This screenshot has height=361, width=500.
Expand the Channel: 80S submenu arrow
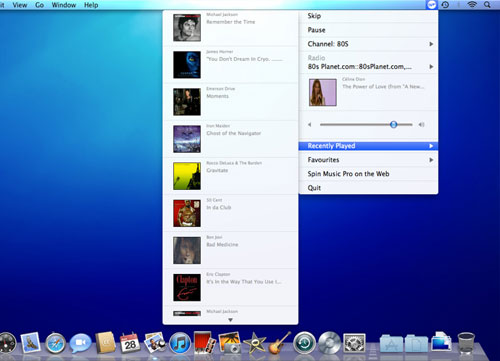(x=431, y=44)
